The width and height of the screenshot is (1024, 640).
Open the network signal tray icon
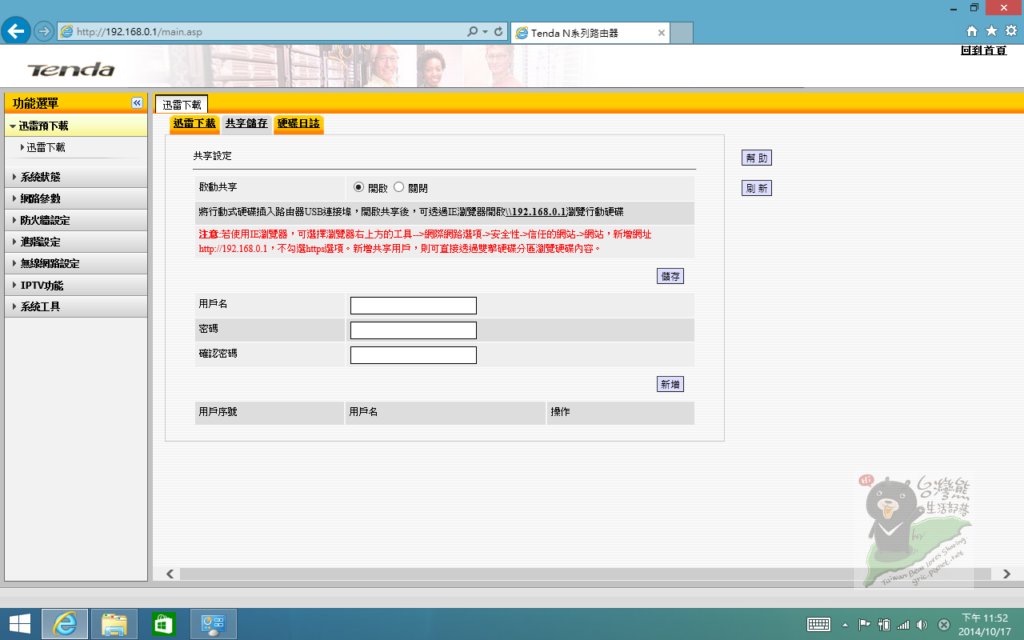pos(903,625)
